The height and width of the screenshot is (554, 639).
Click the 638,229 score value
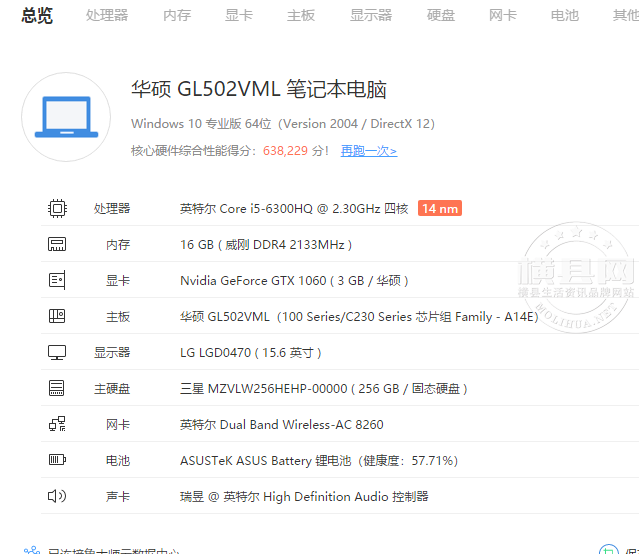(285, 151)
